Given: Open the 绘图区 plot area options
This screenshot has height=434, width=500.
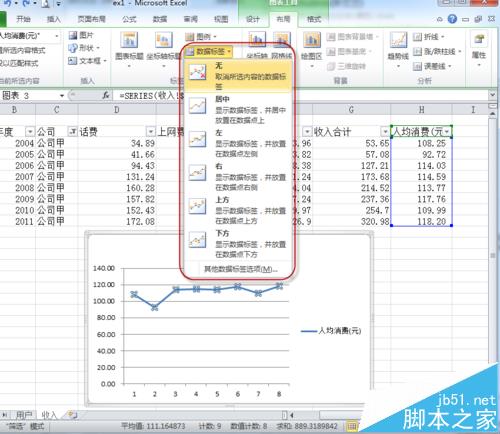Looking at the screenshot, I should (x=312, y=49).
